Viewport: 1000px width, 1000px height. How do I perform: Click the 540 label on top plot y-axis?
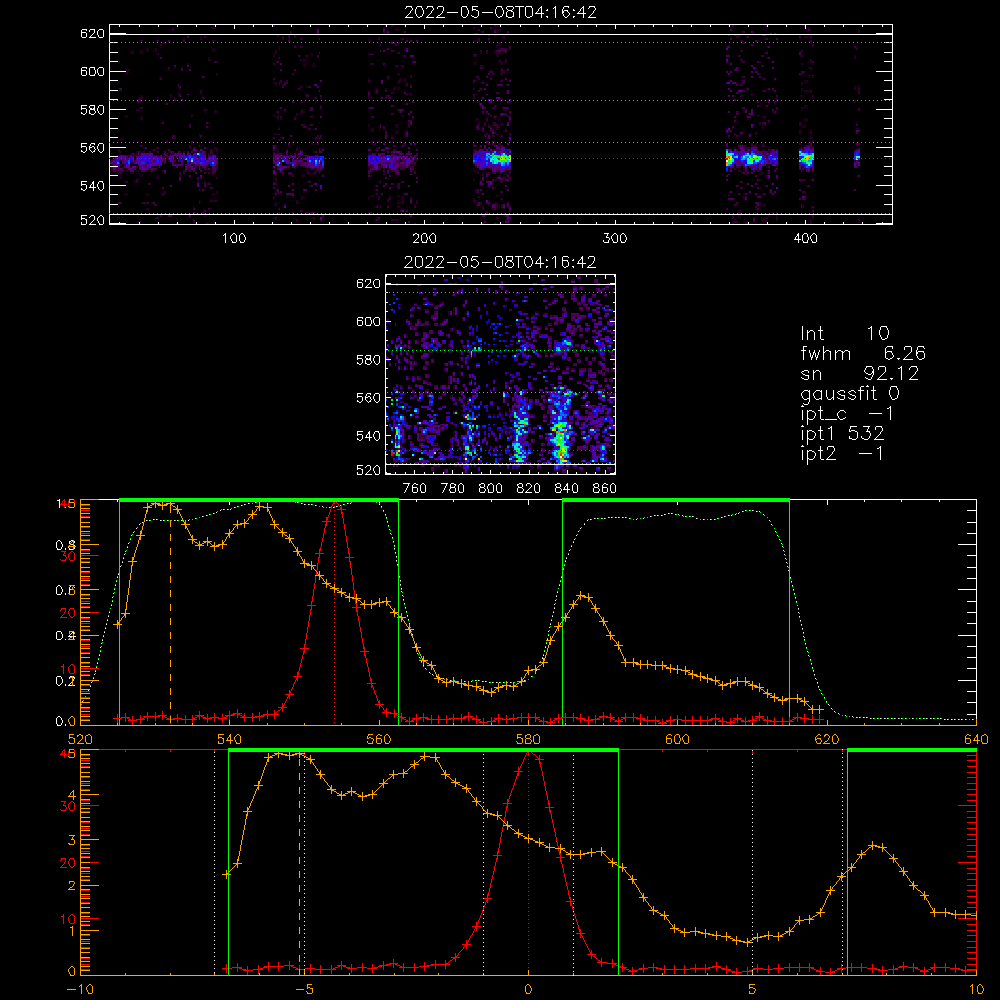(x=92, y=186)
